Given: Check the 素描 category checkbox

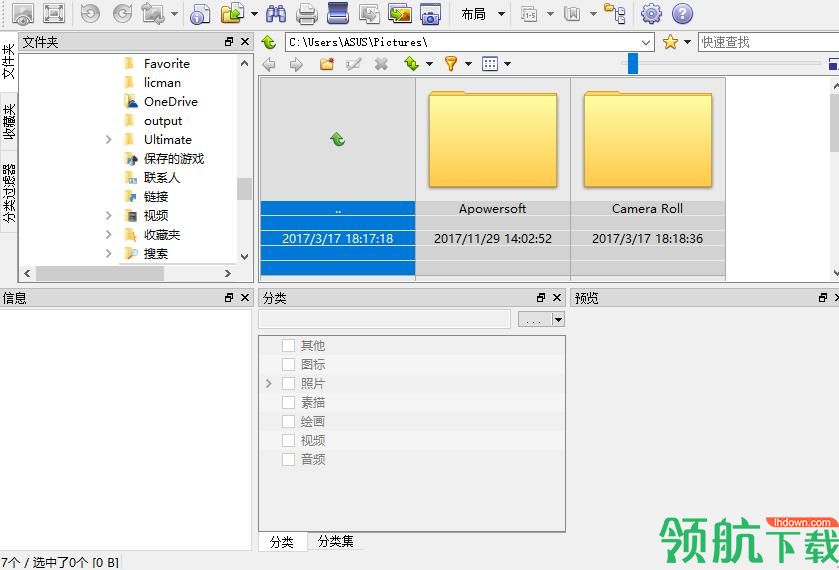Looking at the screenshot, I should (x=288, y=402).
